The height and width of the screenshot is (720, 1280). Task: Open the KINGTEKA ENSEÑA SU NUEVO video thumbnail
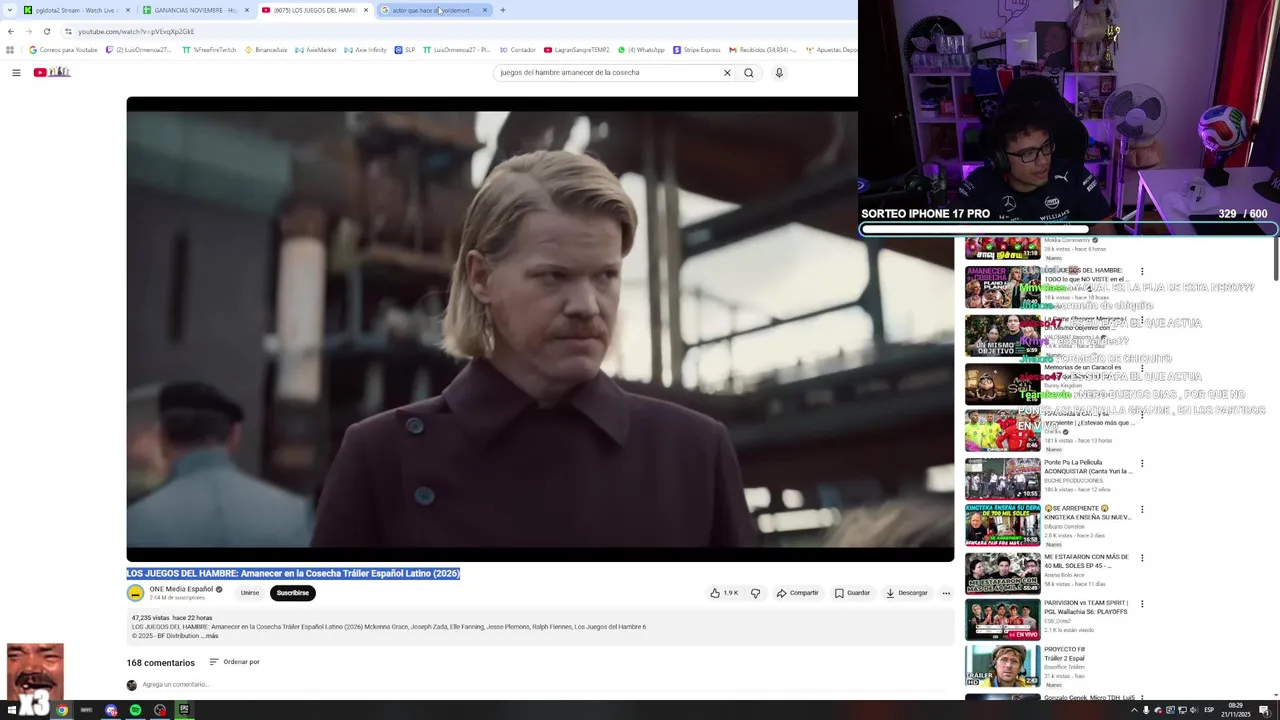pyautogui.click(x=1002, y=525)
